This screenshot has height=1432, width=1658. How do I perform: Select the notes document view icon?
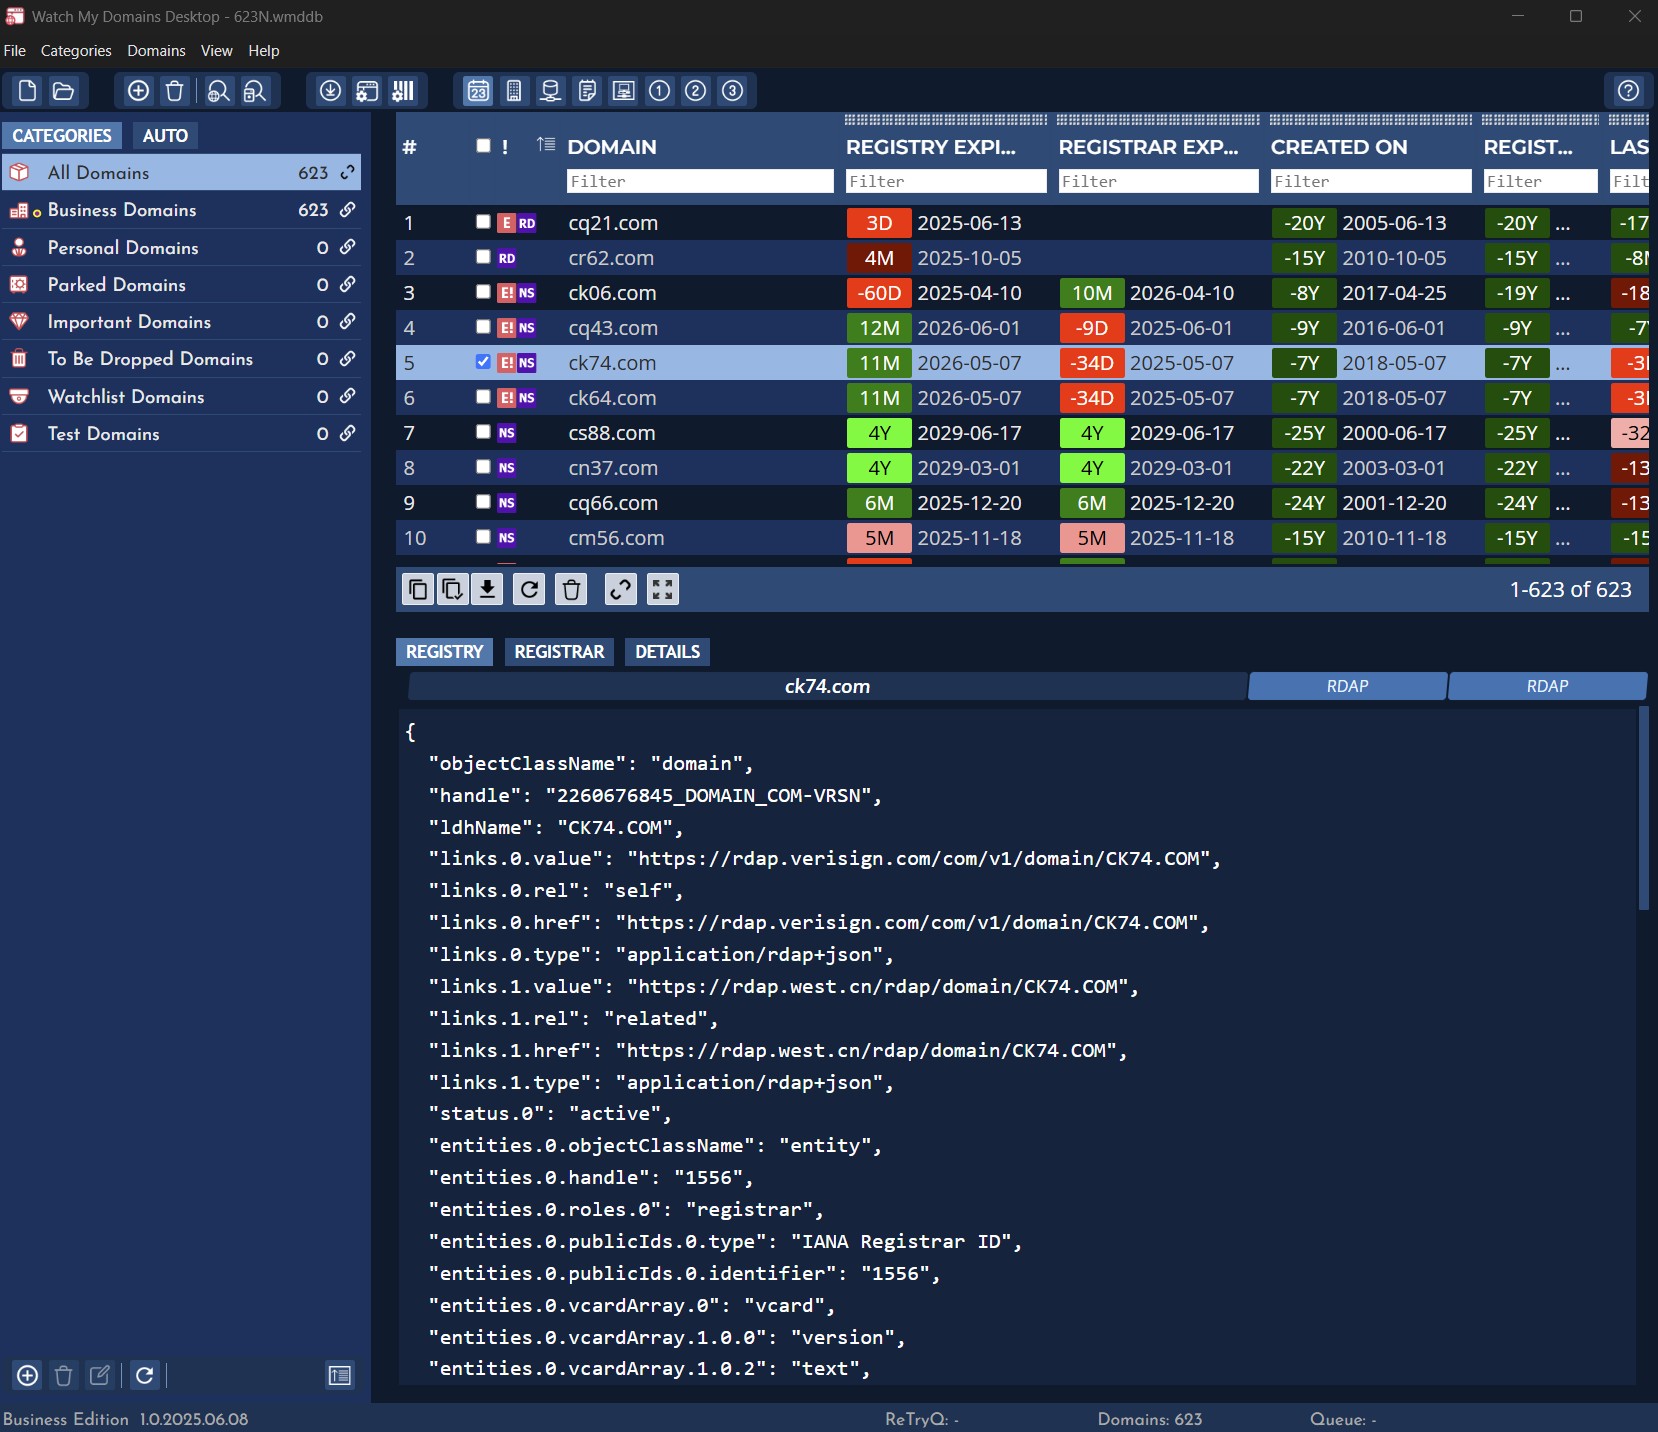tap(587, 91)
